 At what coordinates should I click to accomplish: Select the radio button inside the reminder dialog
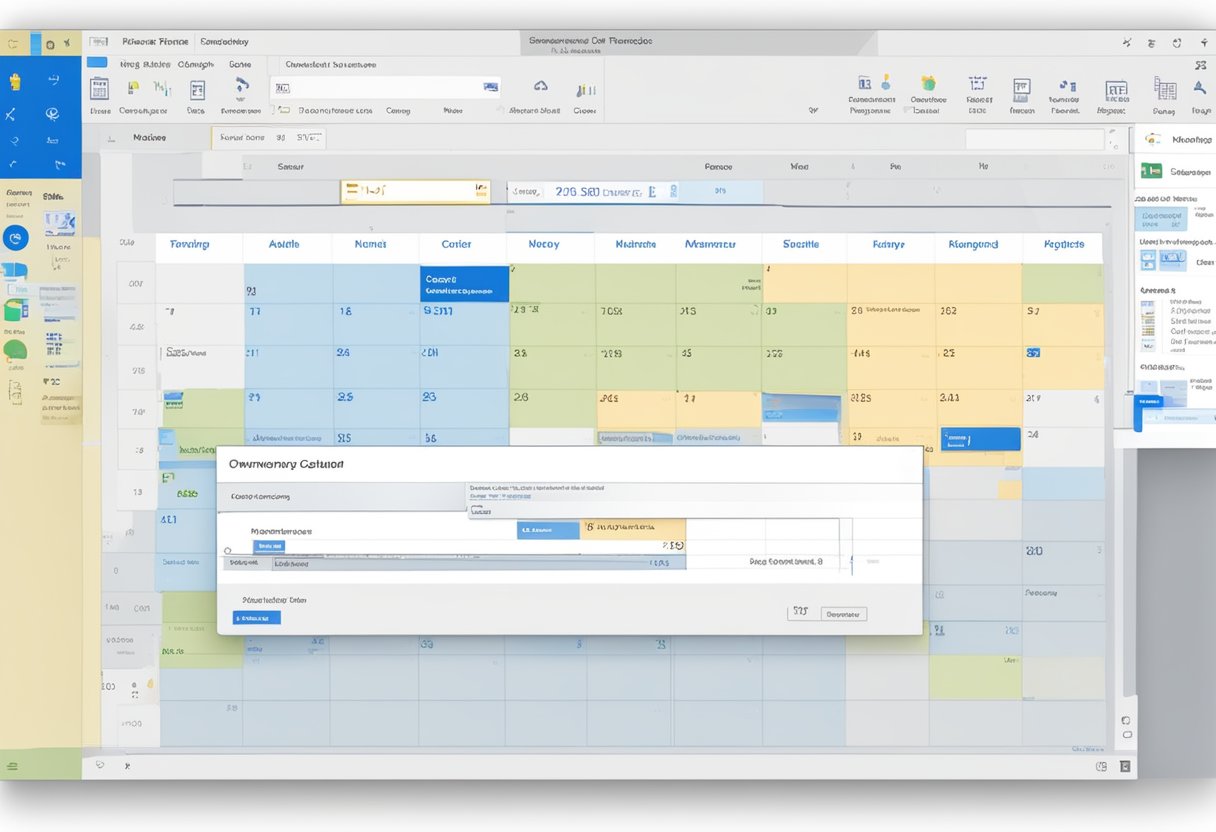(227, 550)
